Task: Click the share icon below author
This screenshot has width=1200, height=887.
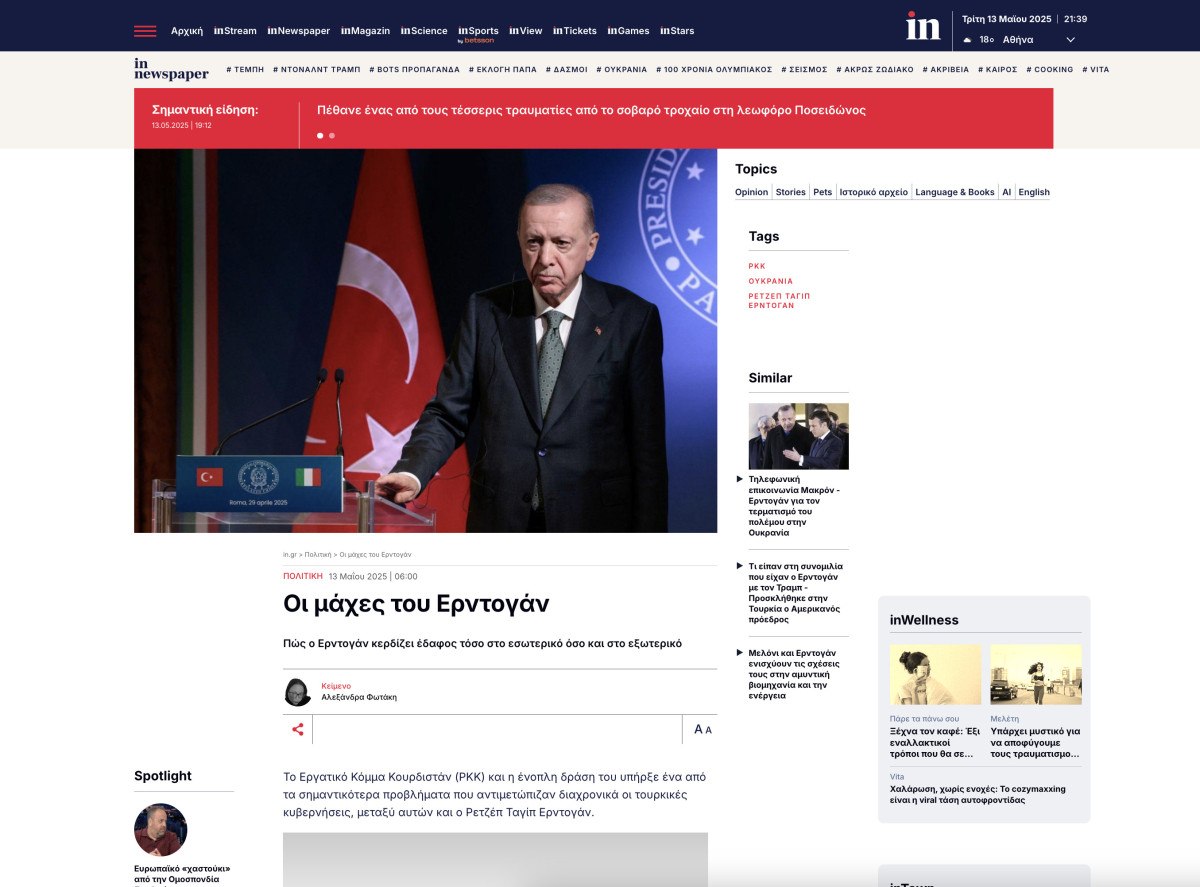Action: 297,729
